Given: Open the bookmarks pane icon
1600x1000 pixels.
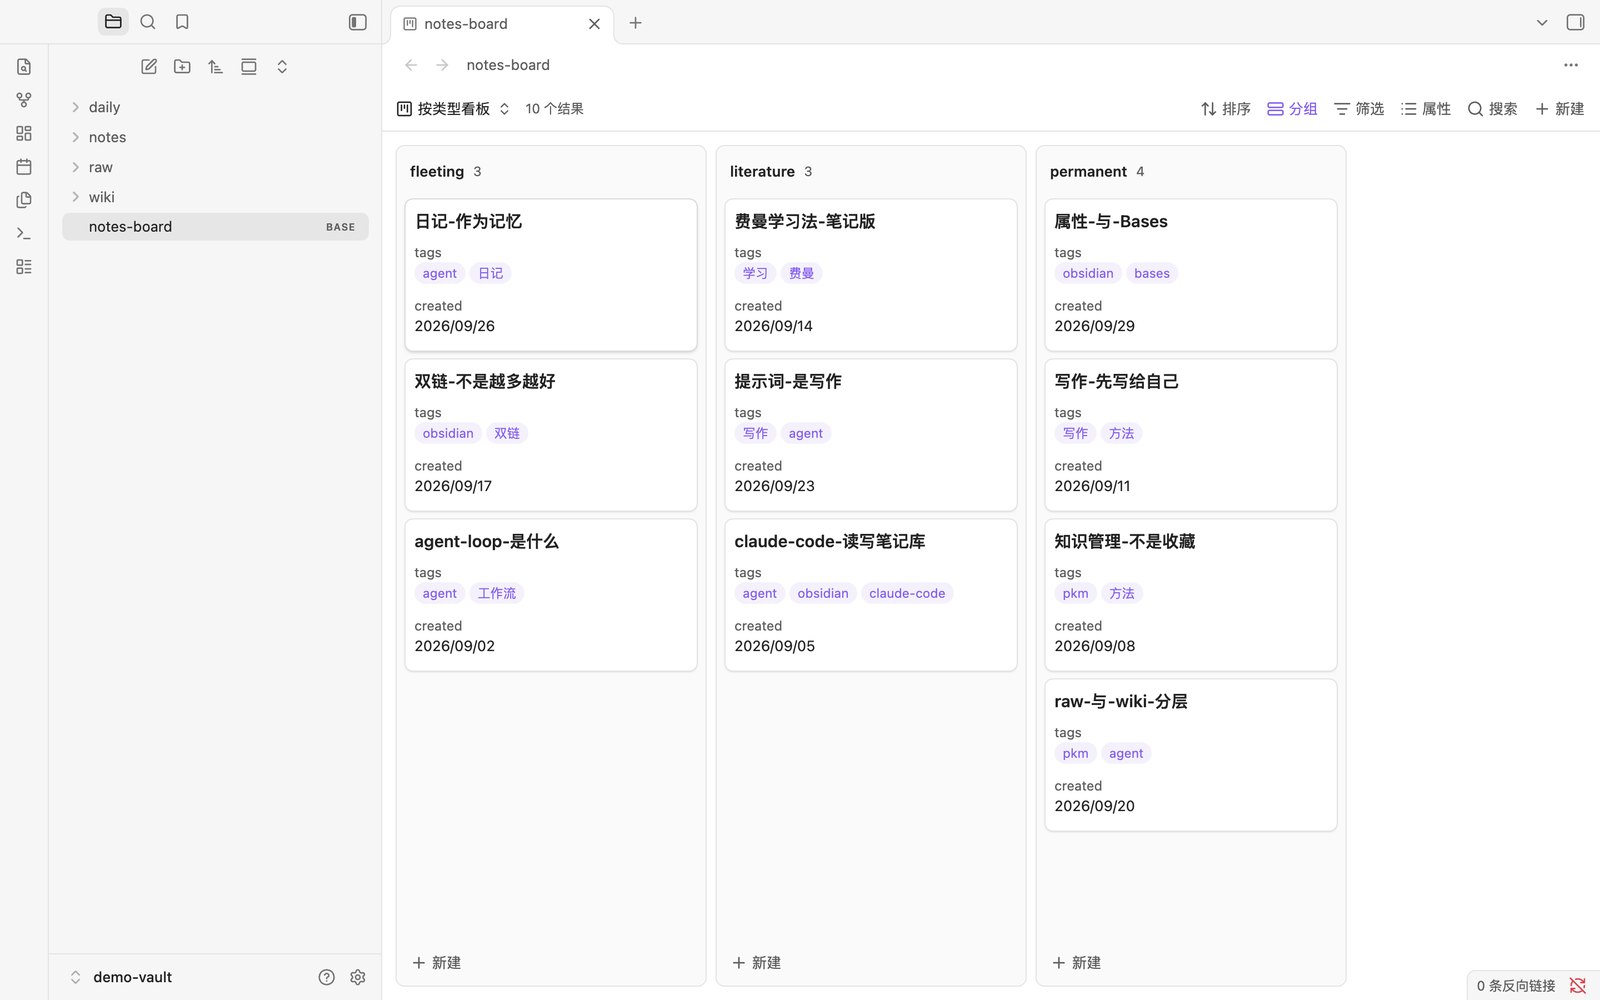Looking at the screenshot, I should tap(182, 22).
